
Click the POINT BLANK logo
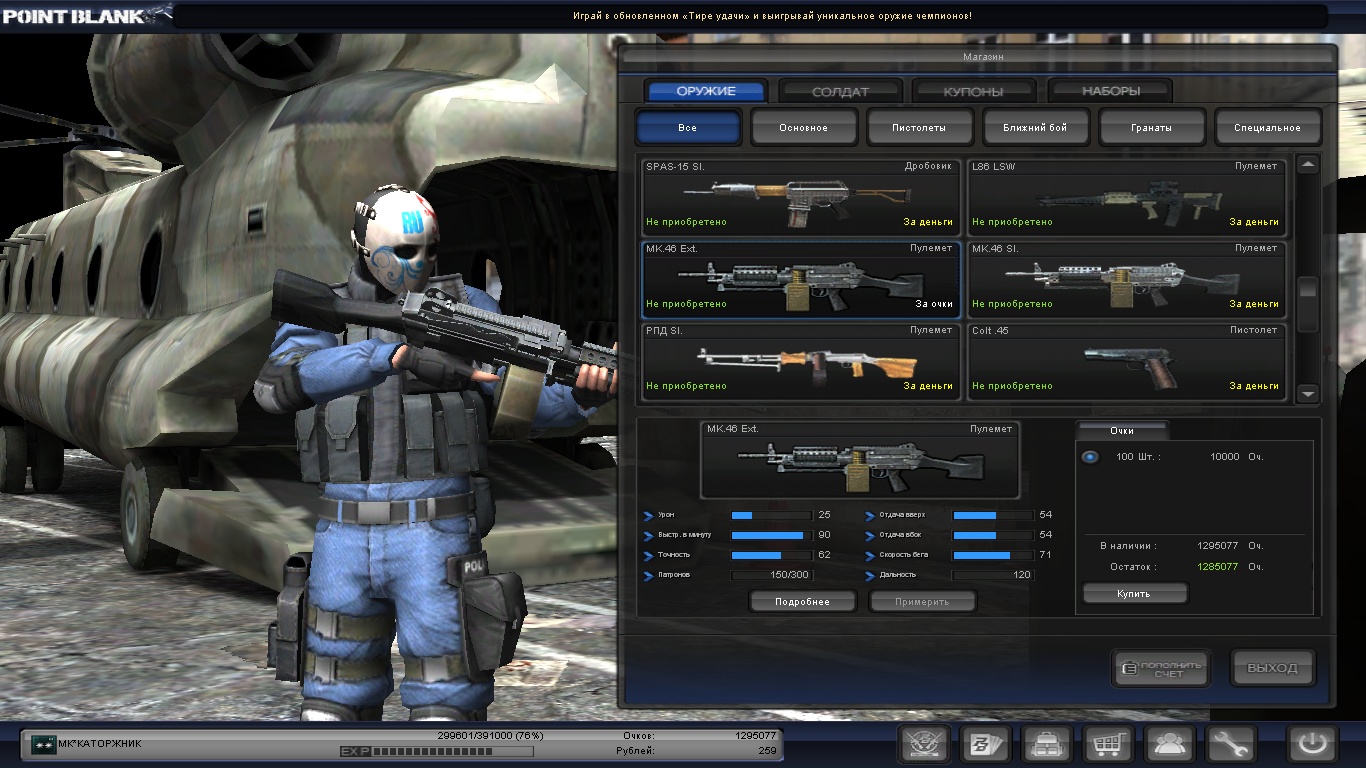pos(75,16)
